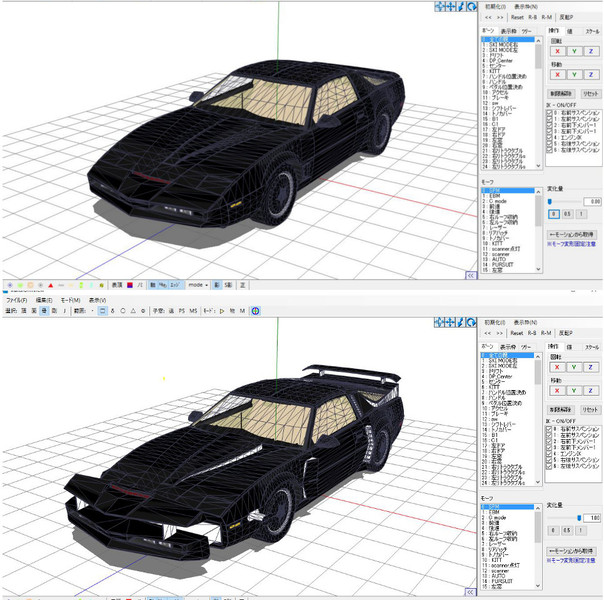Click the round multicolored icon ending the edit toolbar

(254, 311)
